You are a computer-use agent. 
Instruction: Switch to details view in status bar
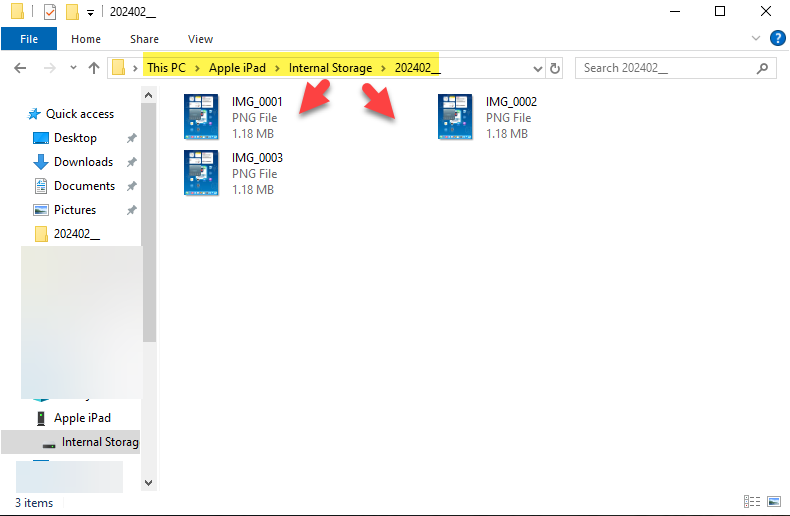click(x=752, y=501)
